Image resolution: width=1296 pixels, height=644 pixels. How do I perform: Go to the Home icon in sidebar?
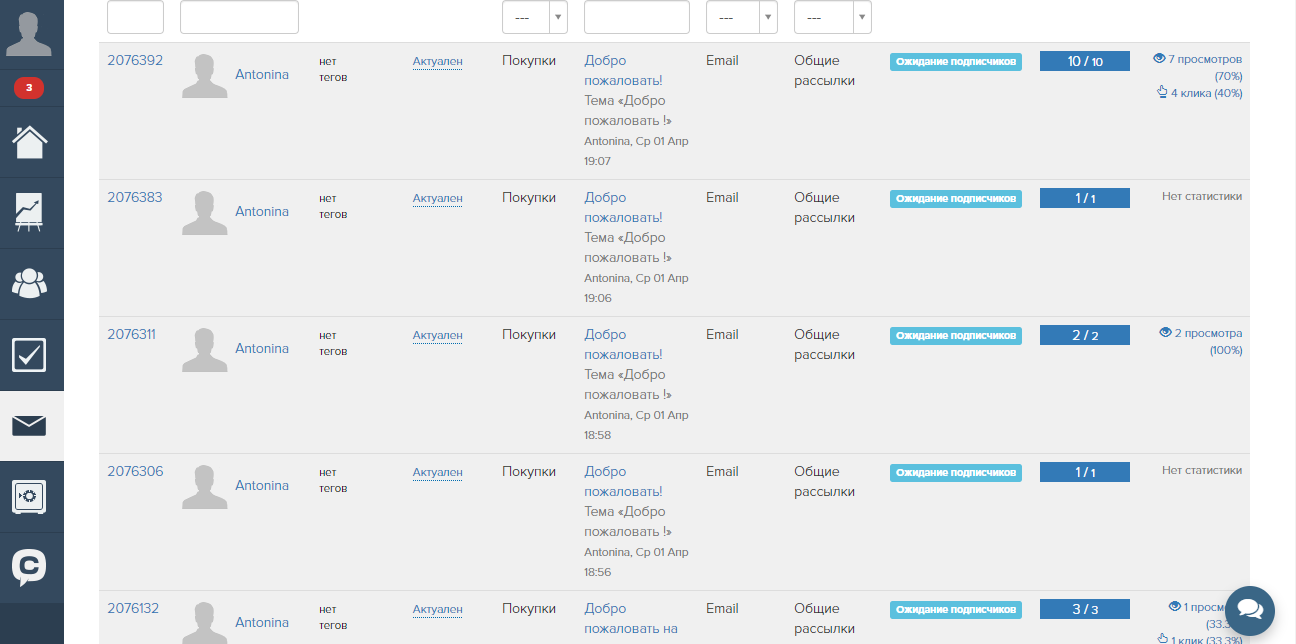click(x=30, y=141)
